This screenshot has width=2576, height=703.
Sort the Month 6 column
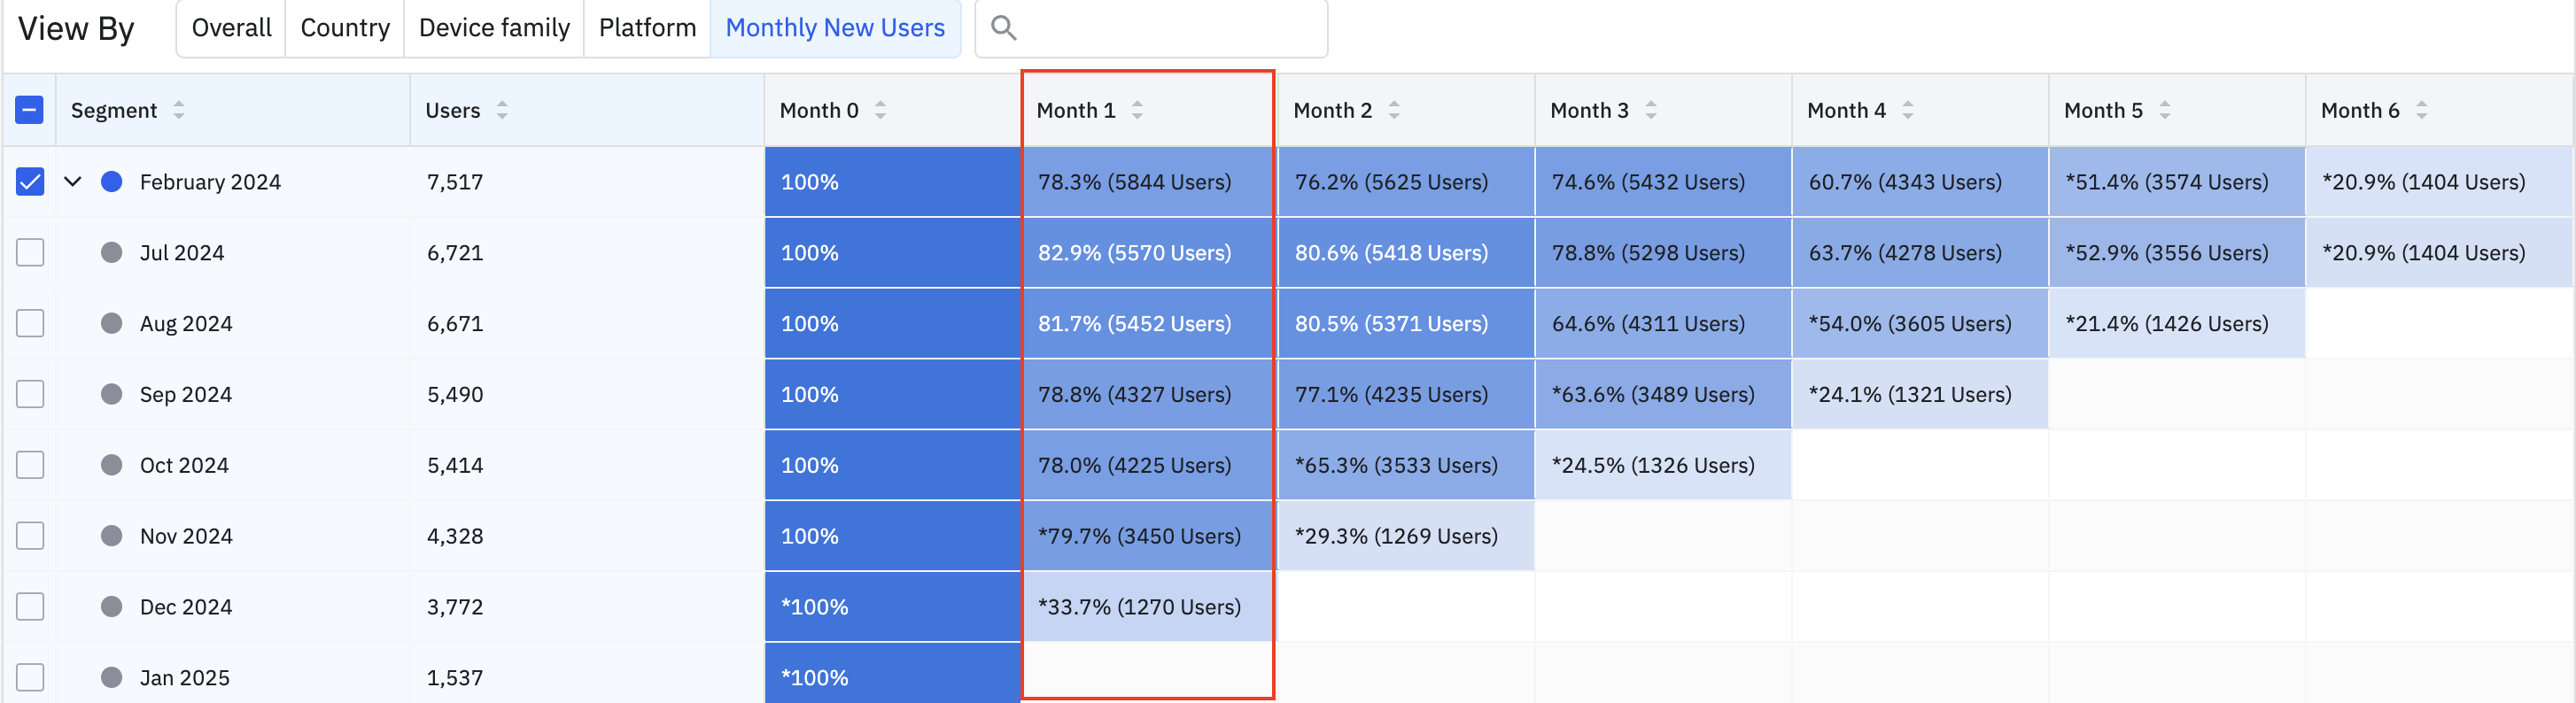2422,110
